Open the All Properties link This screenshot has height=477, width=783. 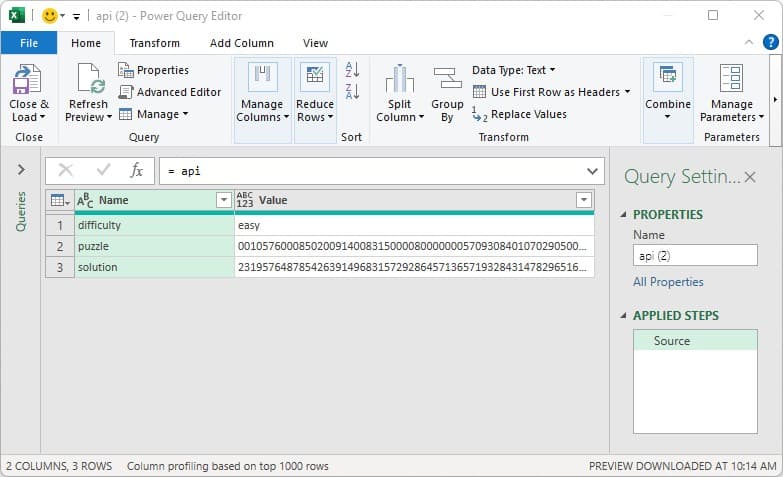(668, 282)
